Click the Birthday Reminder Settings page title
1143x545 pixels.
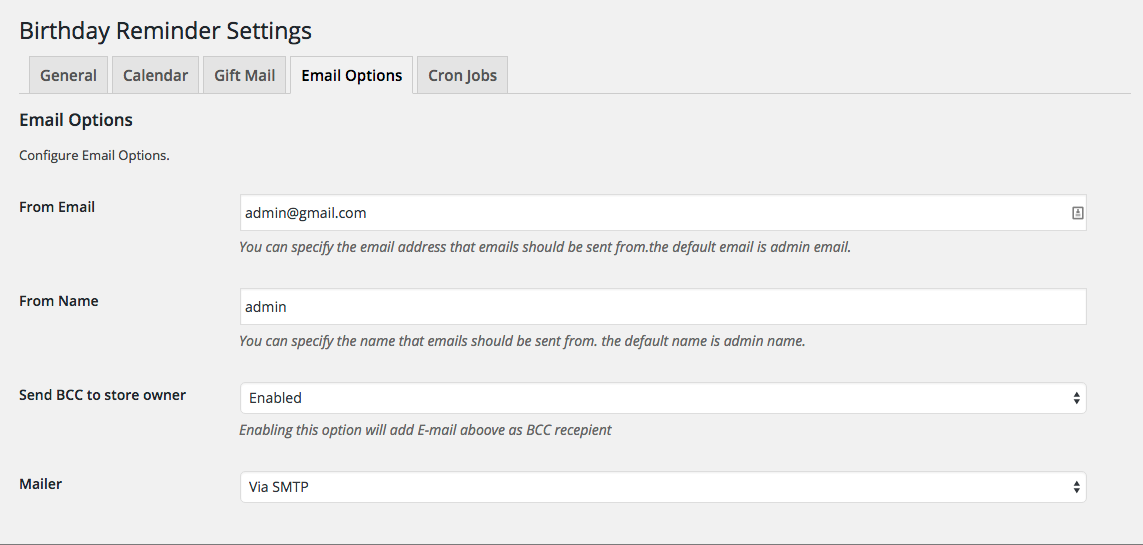tap(166, 31)
